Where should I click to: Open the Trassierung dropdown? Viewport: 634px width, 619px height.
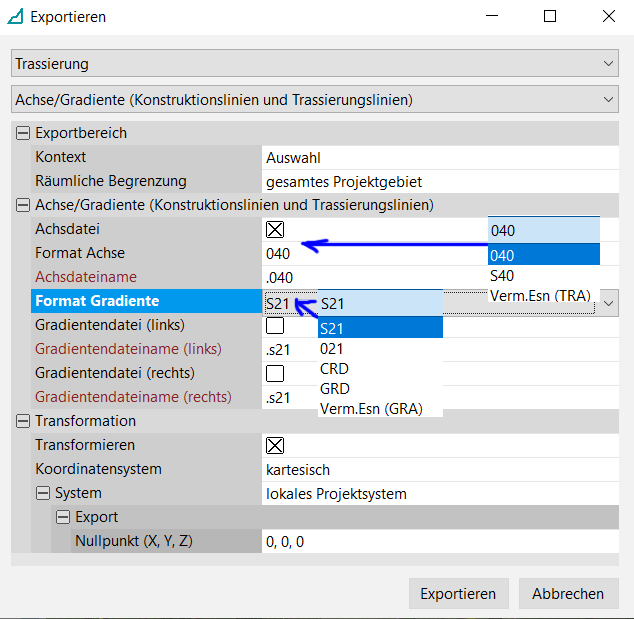tap(315, 64)
